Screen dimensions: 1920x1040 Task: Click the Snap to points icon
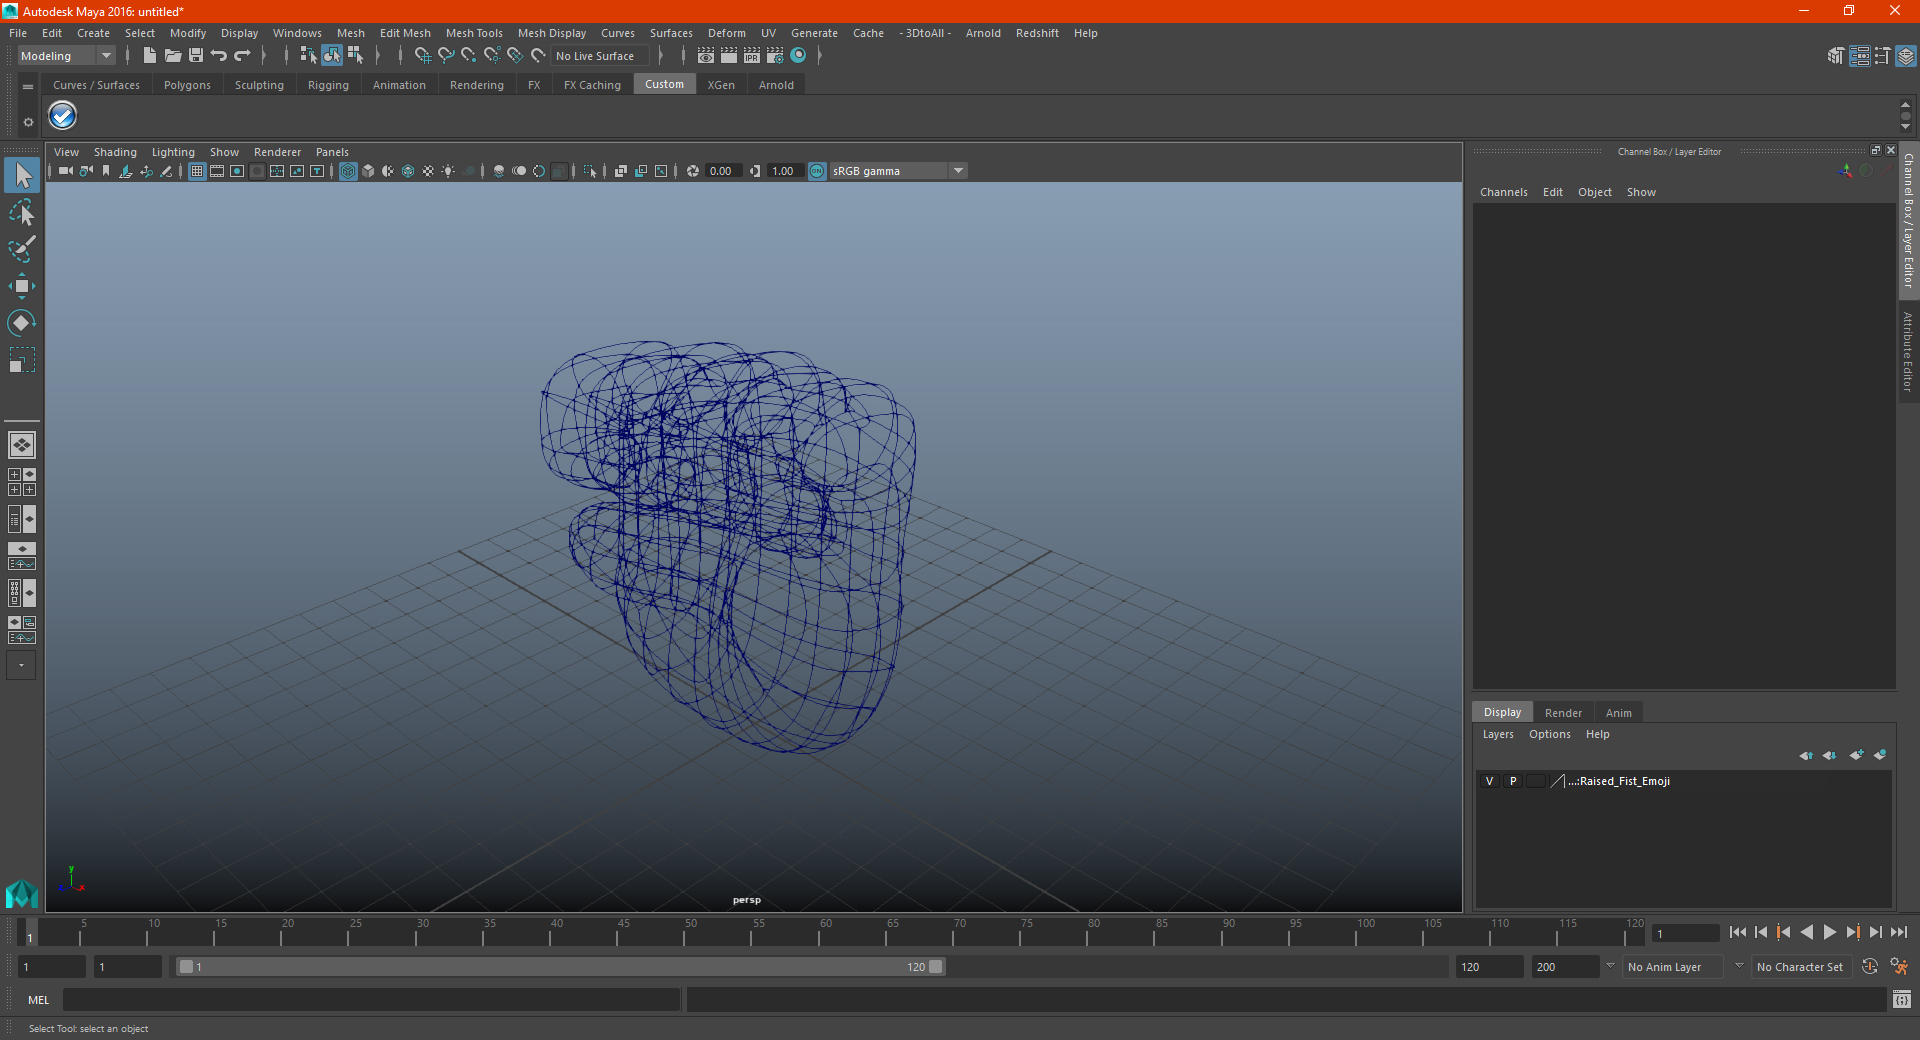469,56
